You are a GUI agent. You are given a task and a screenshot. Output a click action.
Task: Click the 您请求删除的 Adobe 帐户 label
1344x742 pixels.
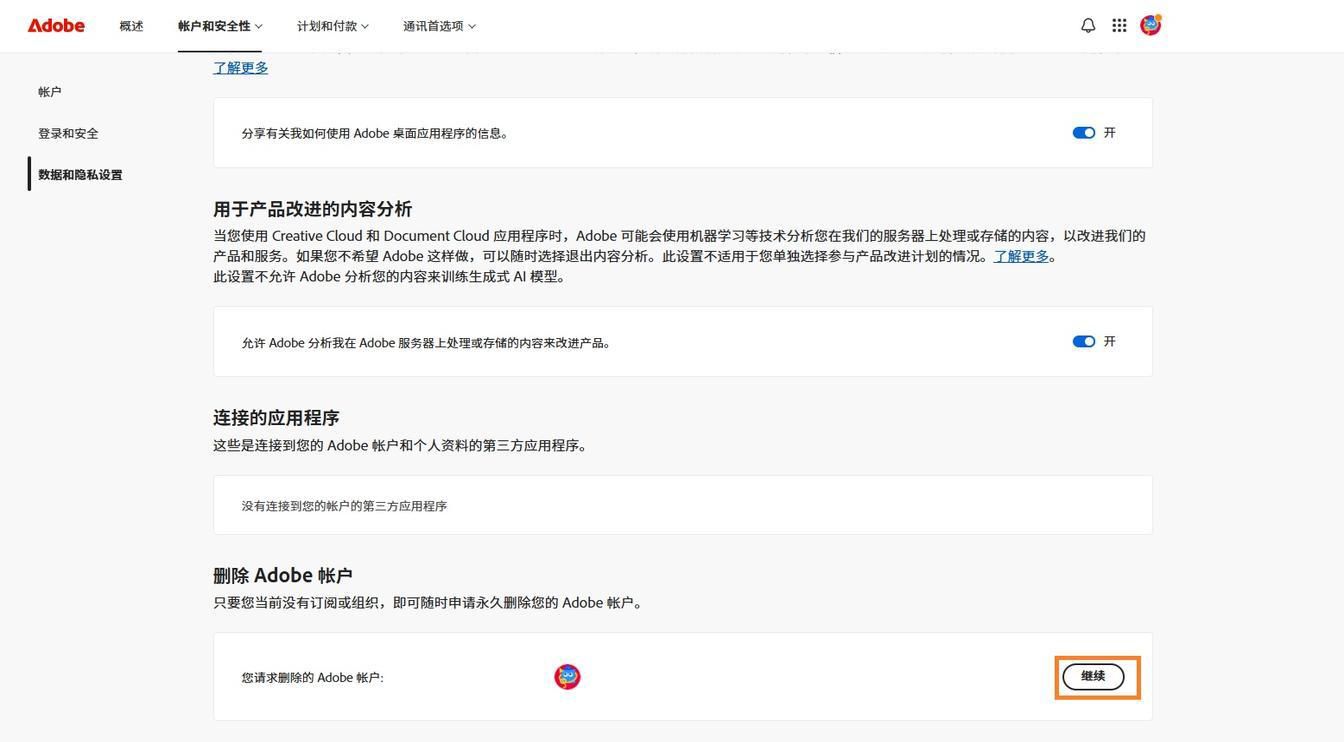312,678
